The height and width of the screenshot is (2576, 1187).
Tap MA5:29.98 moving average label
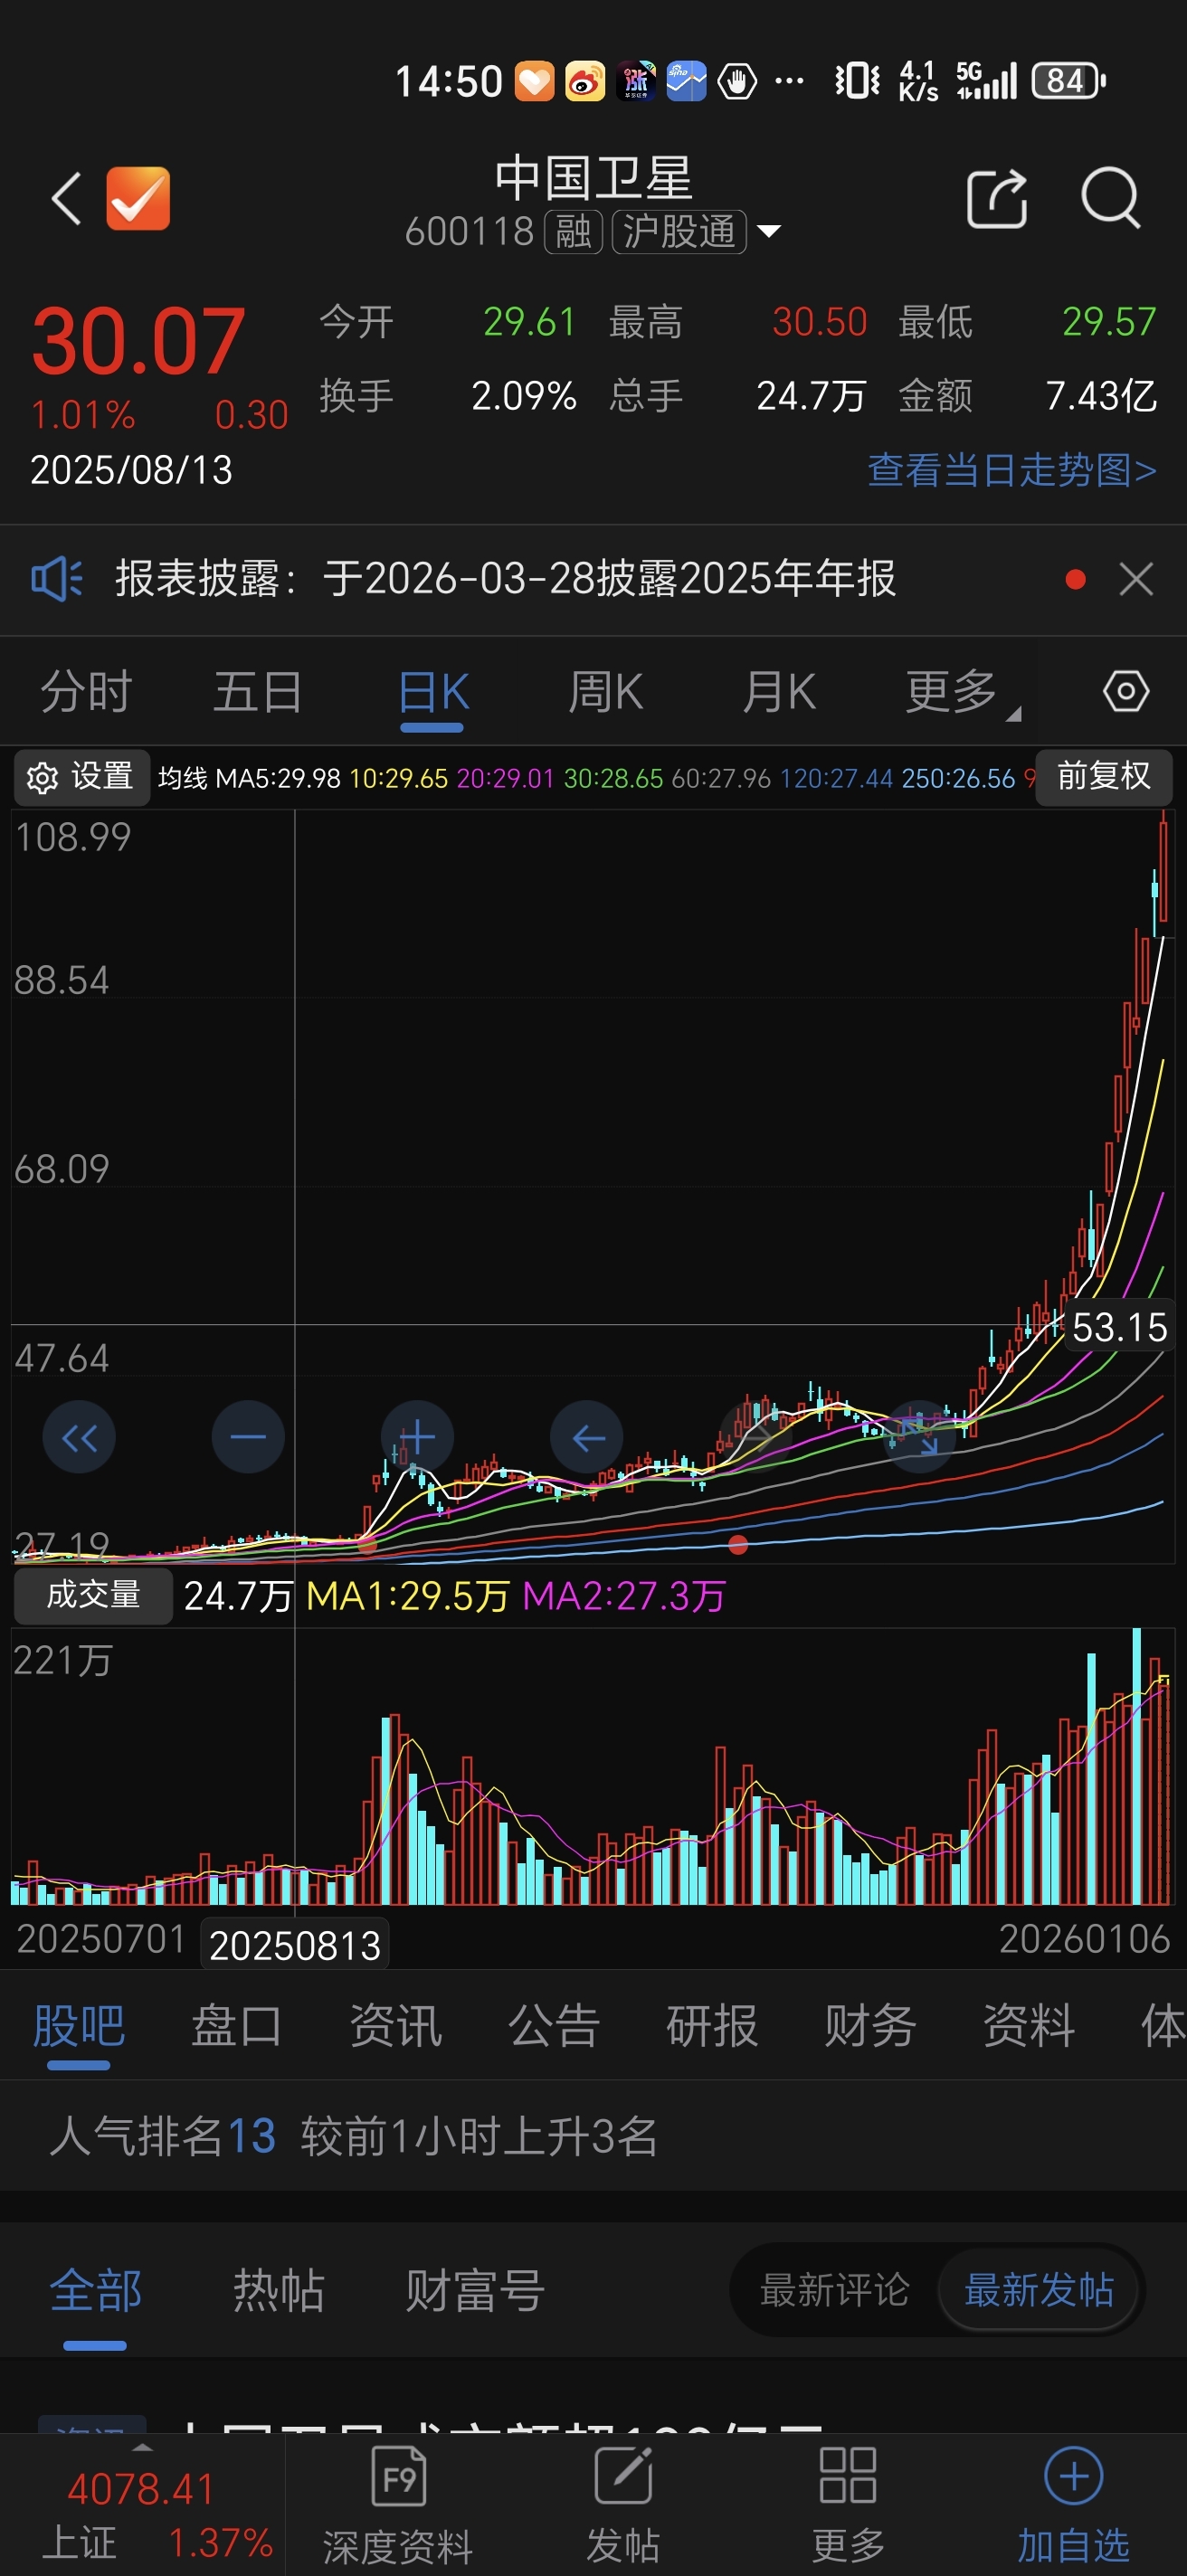point(278,778)
